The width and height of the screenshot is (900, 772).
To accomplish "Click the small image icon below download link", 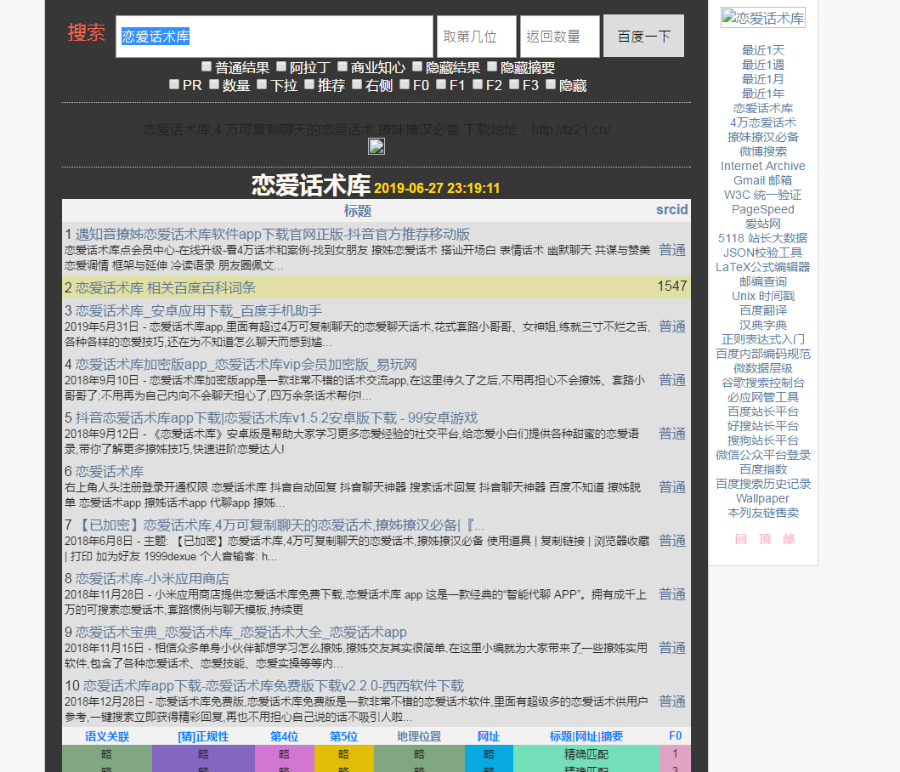I will [x=376, y=146].
